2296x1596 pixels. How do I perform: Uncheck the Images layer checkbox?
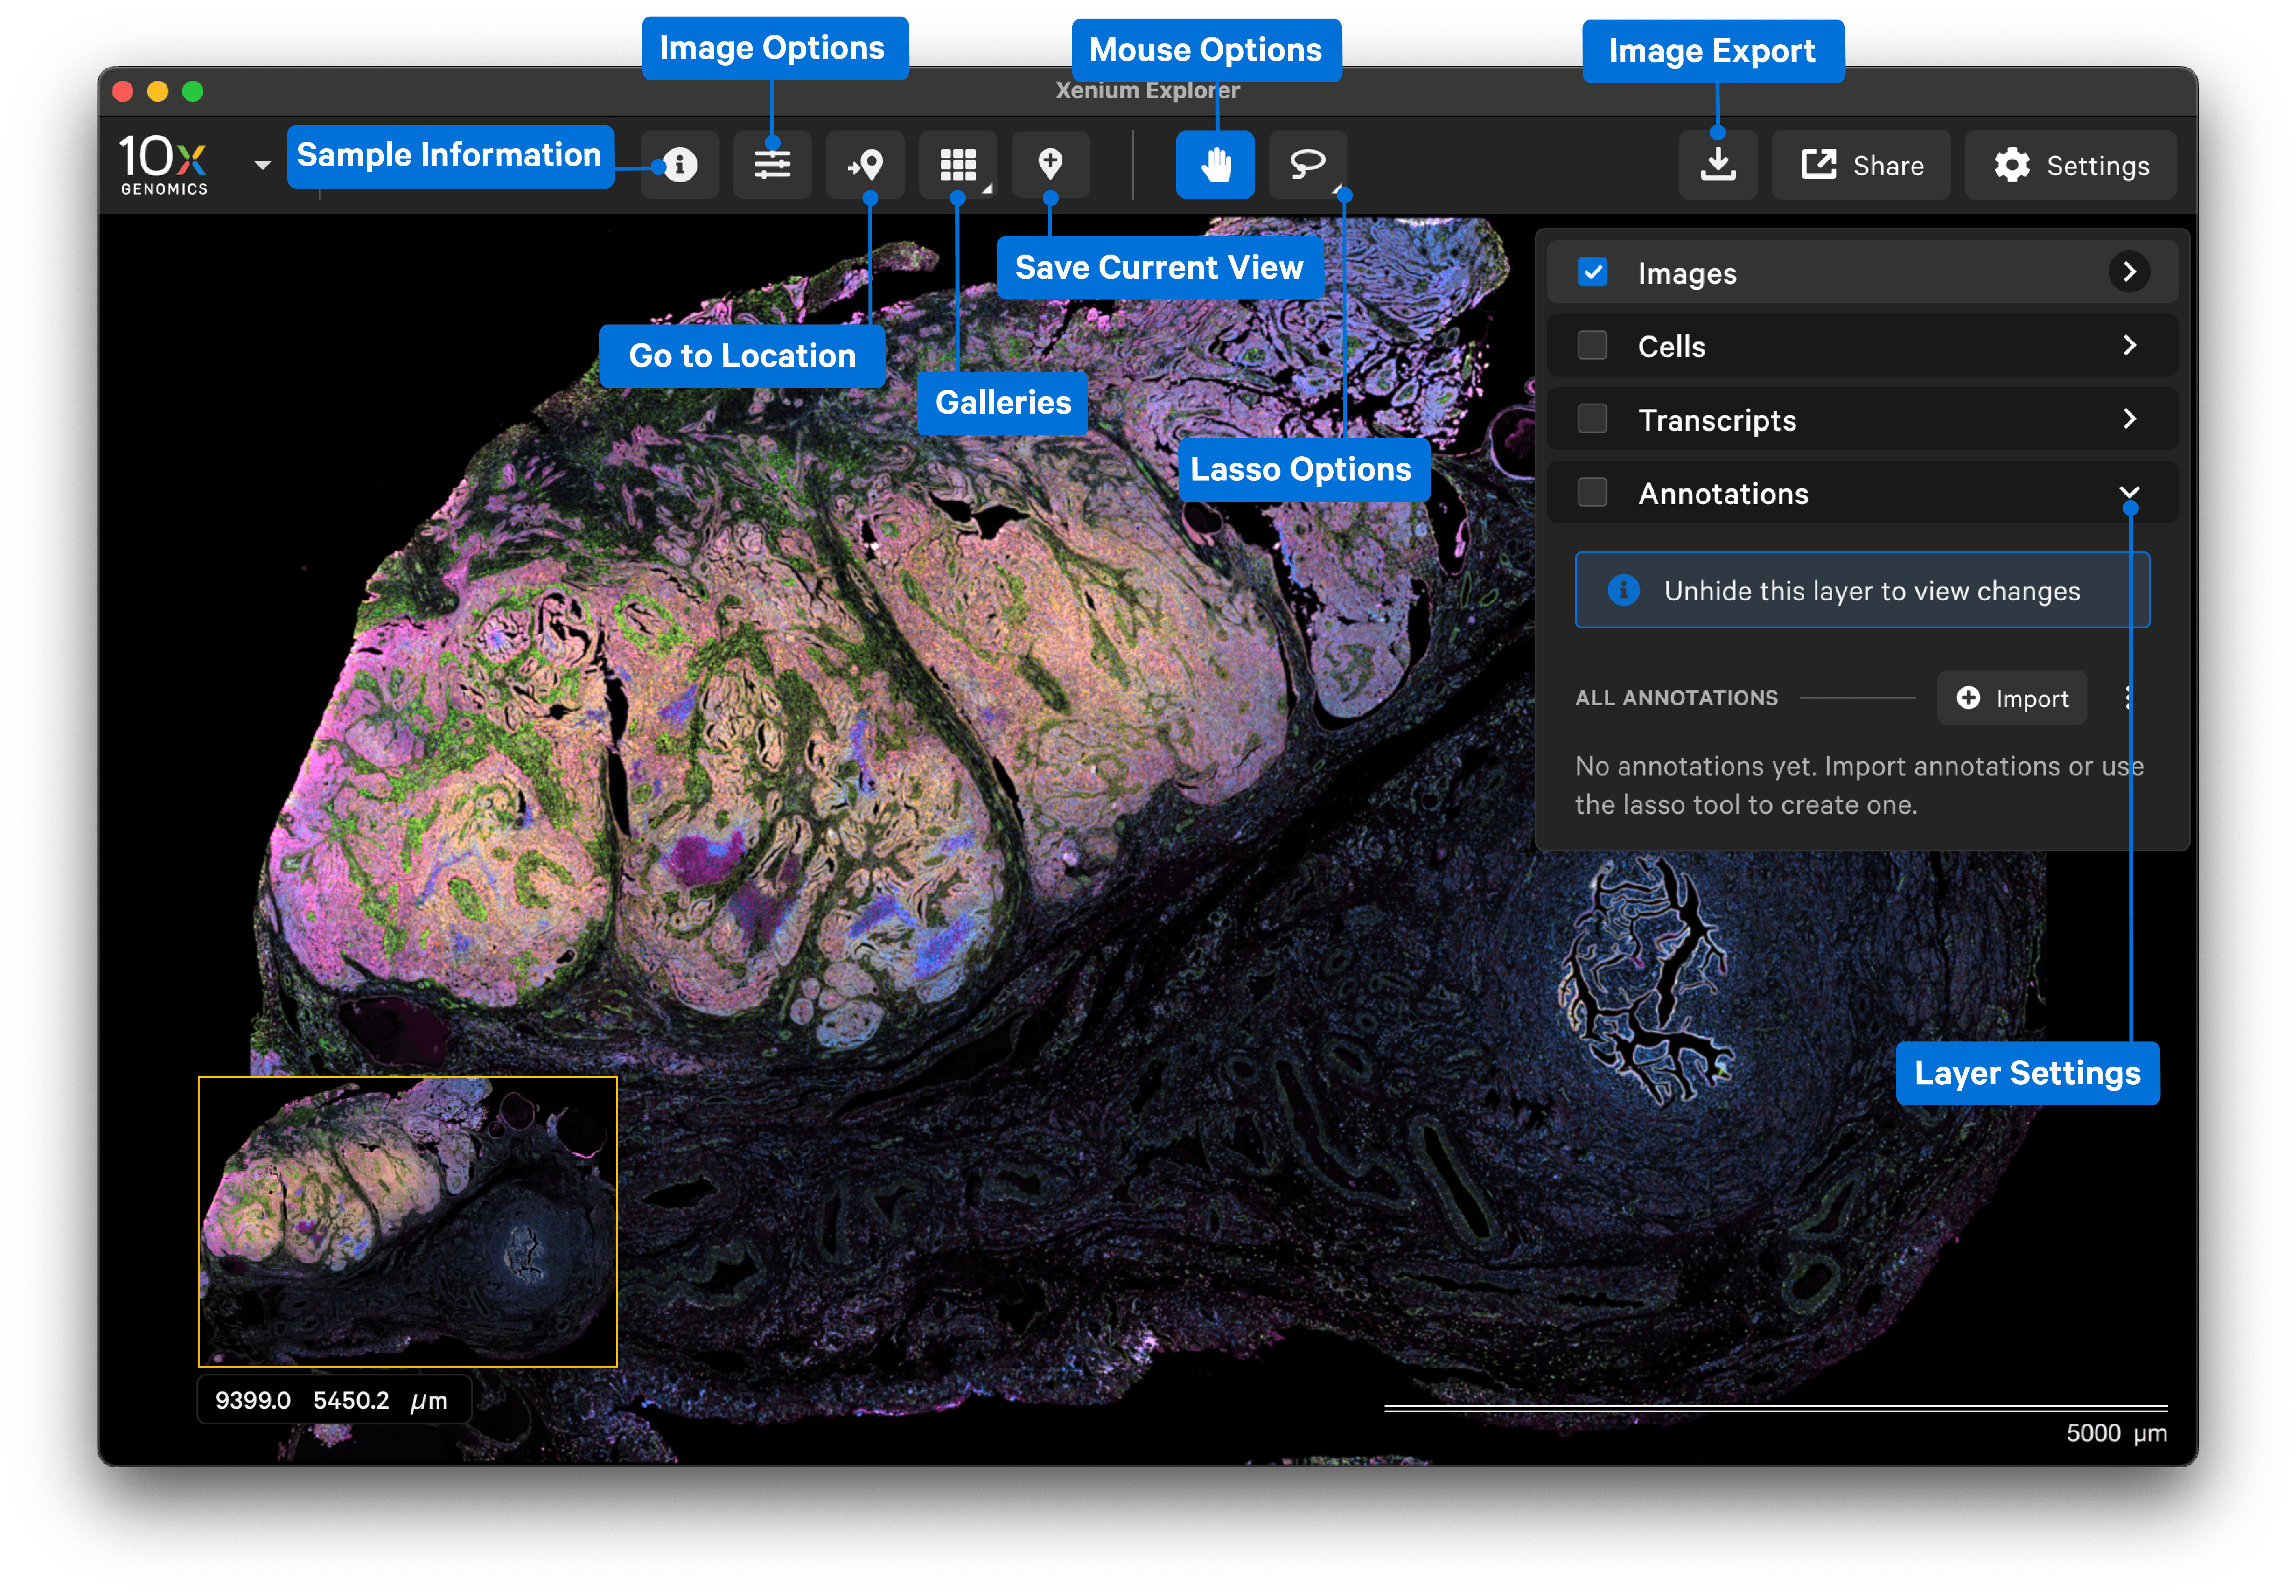[1592, 272]
